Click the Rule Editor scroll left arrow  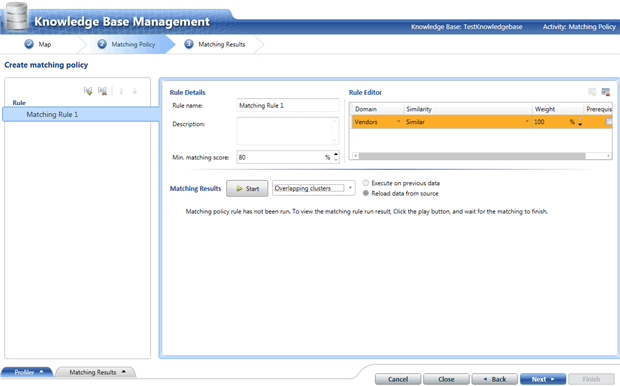tap(355, 156)
